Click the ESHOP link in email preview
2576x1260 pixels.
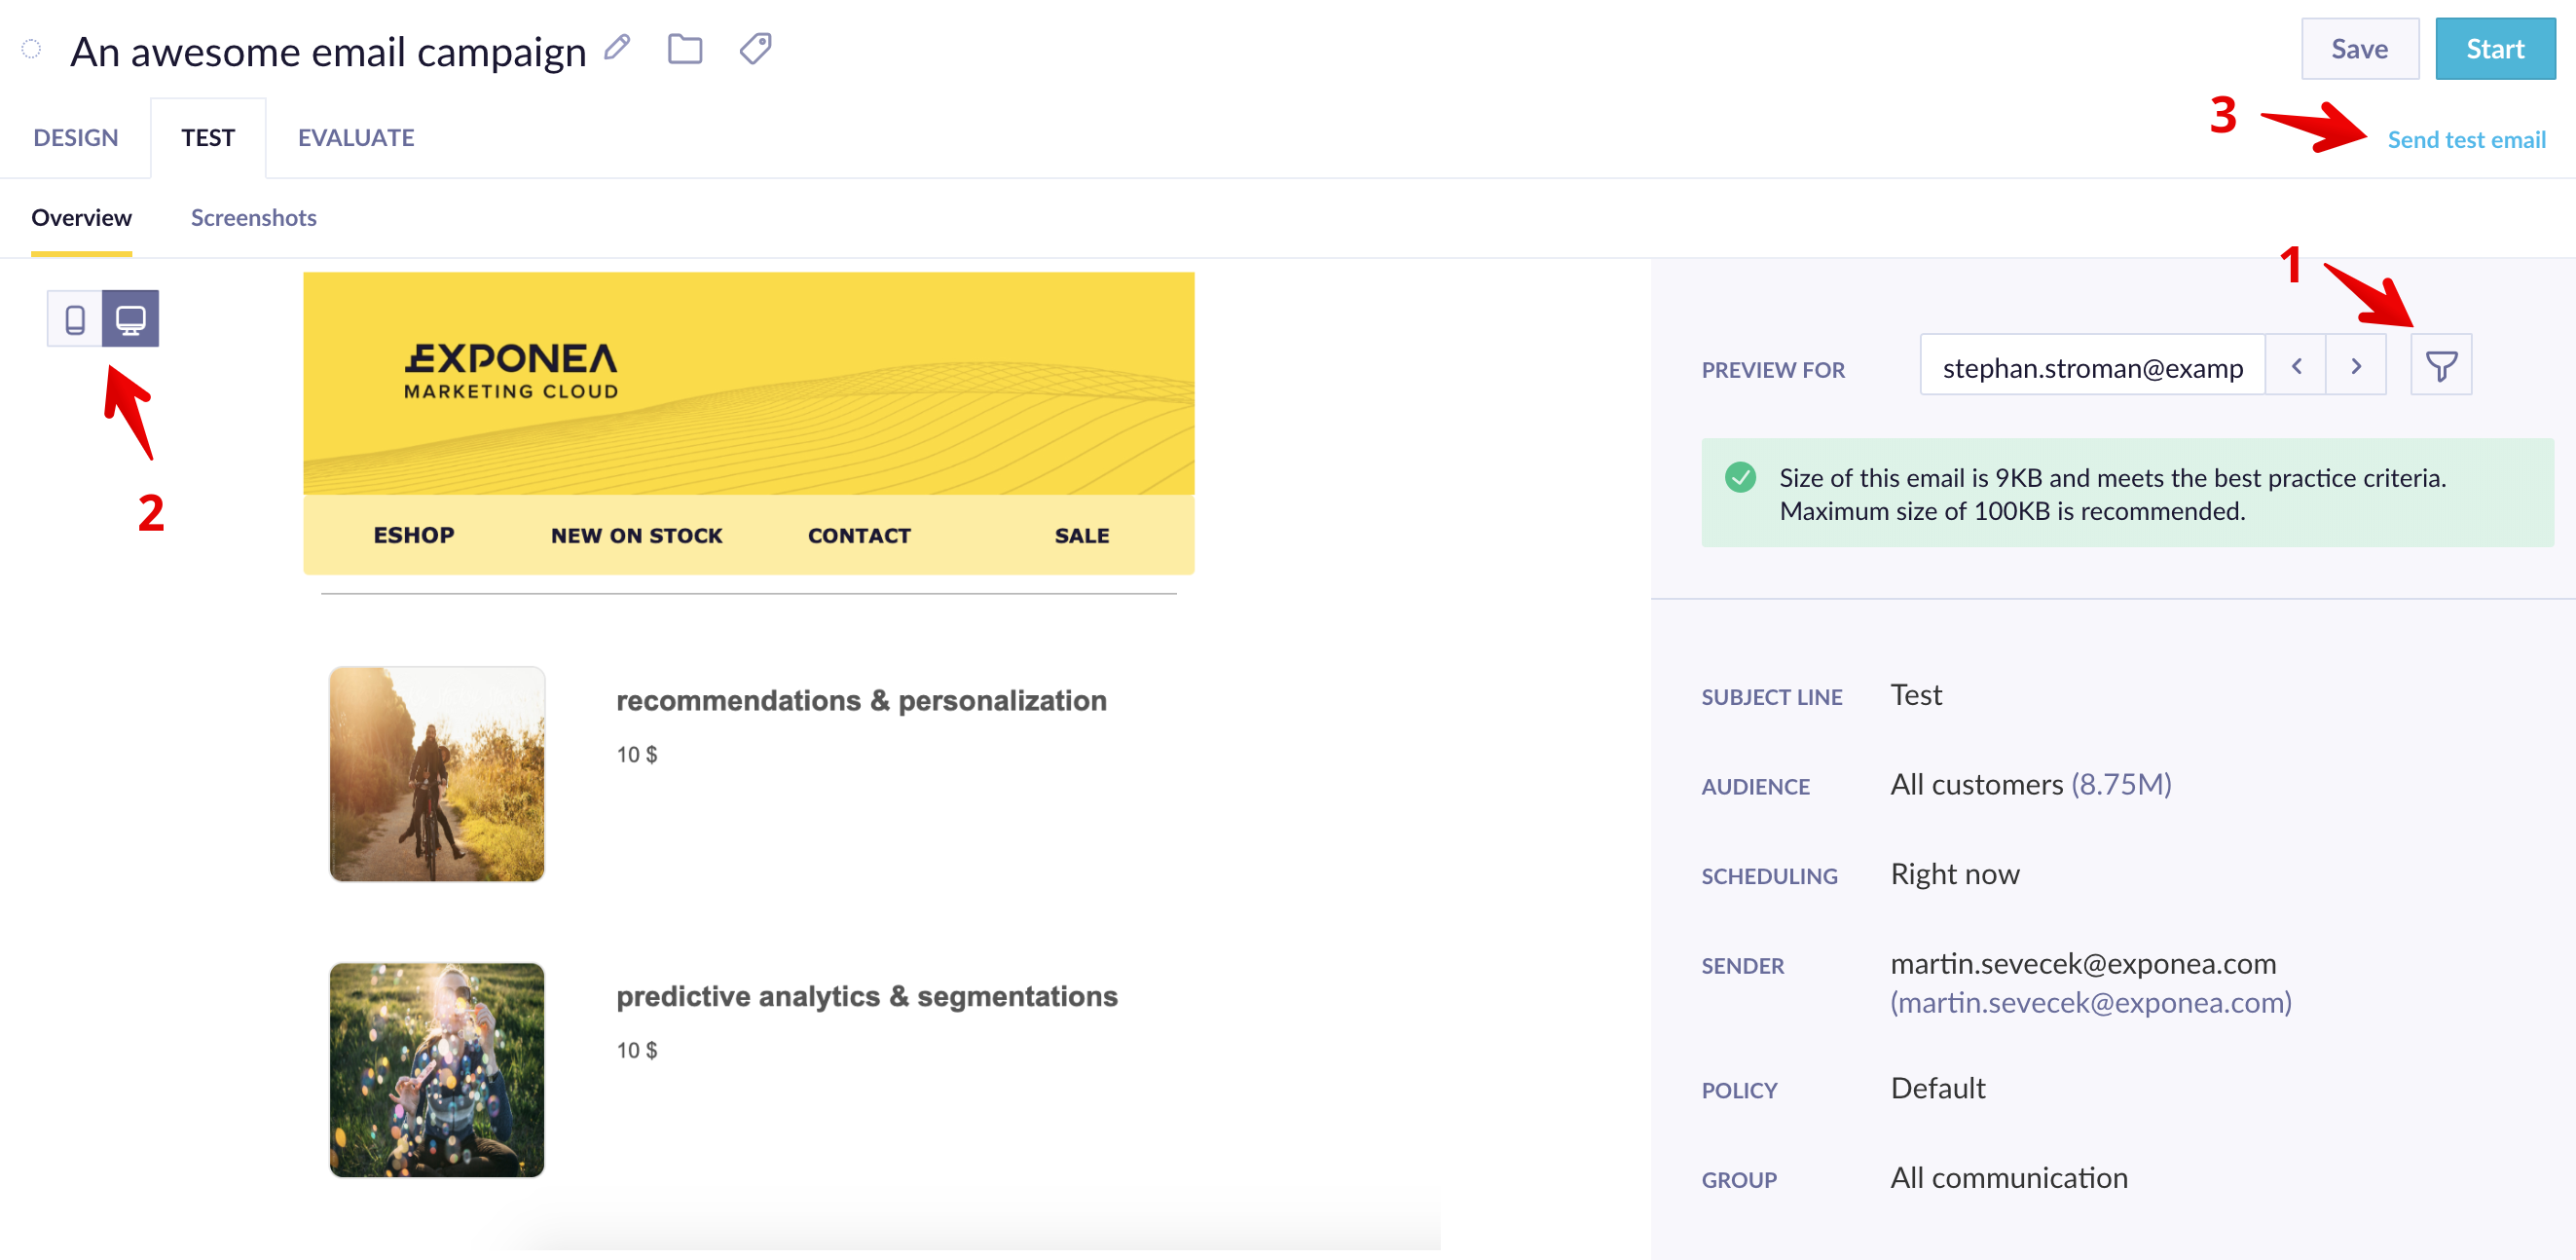click(x=414, y=536)
